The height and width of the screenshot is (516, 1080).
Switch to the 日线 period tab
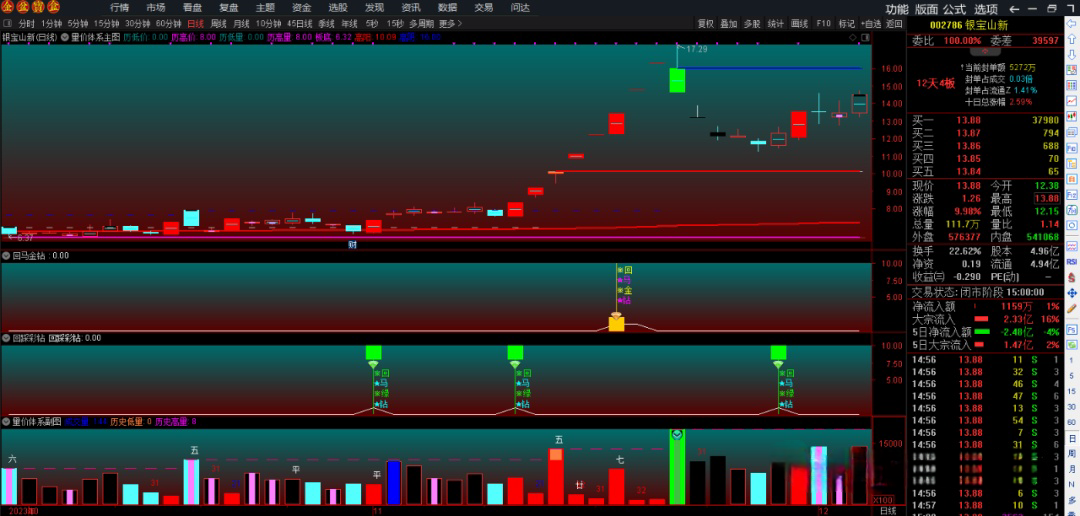coord(195,23)
